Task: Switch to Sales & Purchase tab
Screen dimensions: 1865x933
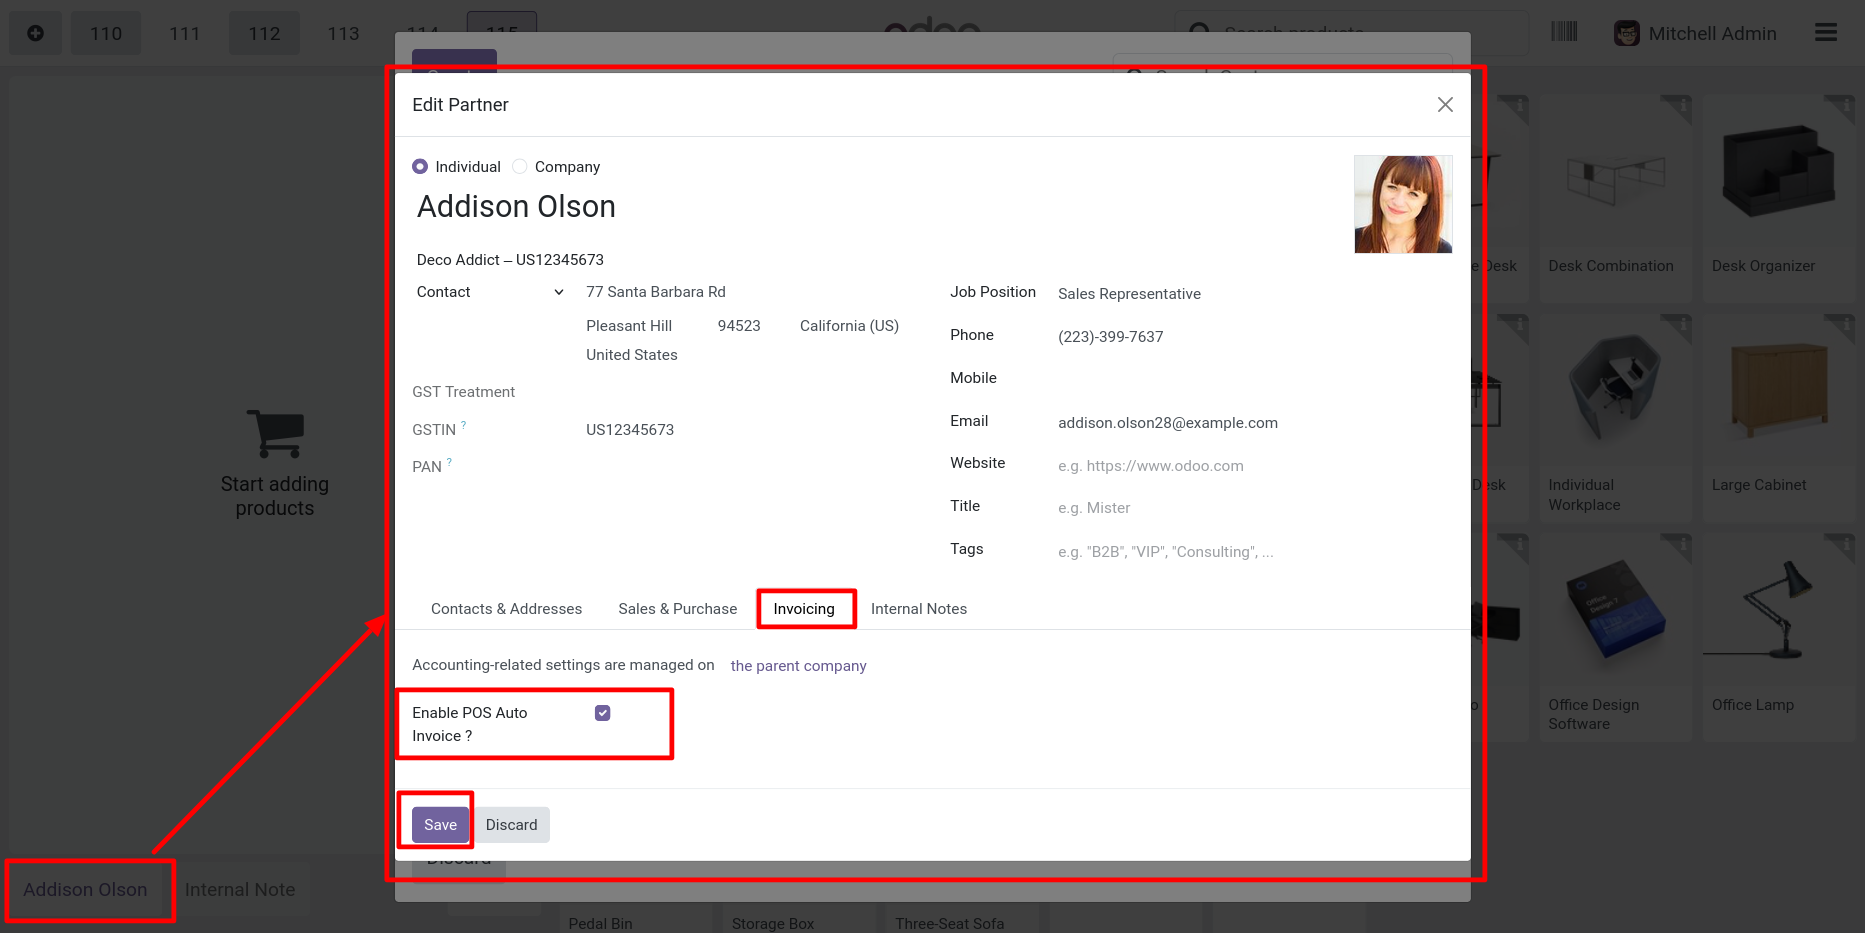Action: [x=677, y=609]
